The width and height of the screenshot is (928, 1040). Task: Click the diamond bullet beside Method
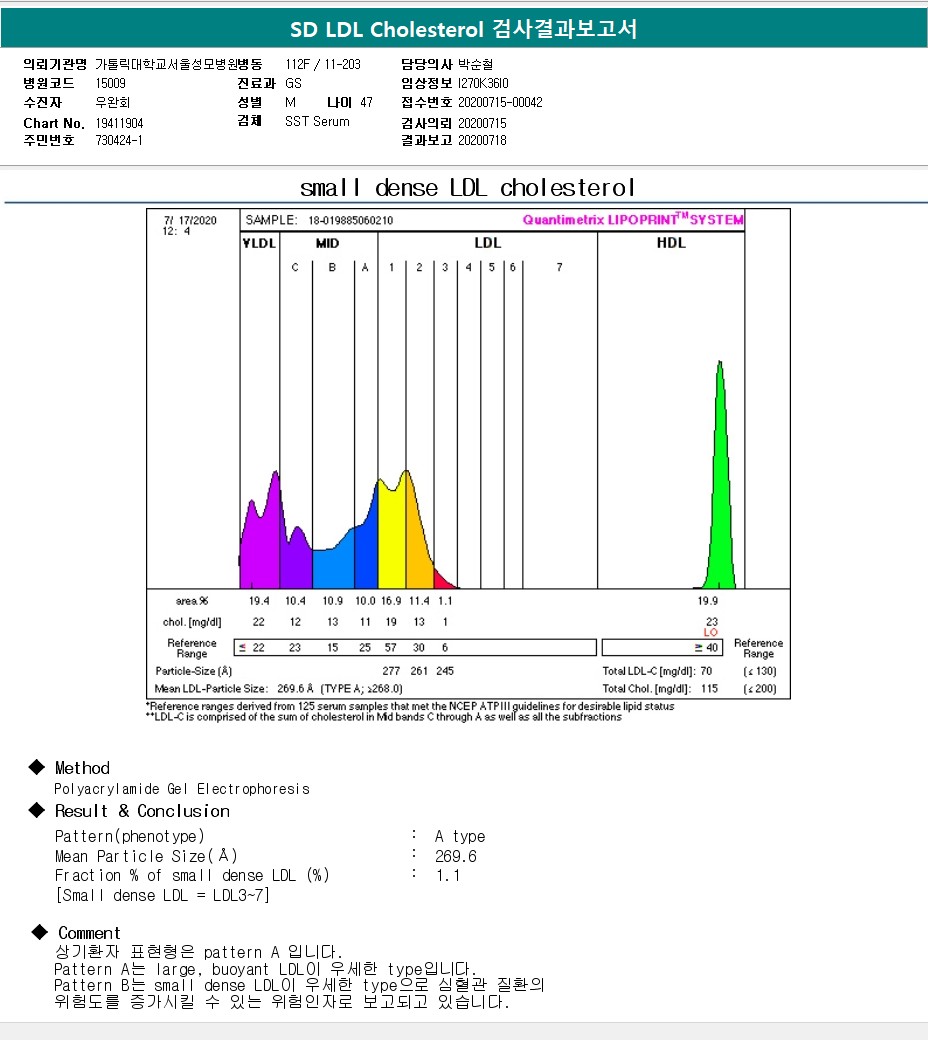[x=37, y=767]
